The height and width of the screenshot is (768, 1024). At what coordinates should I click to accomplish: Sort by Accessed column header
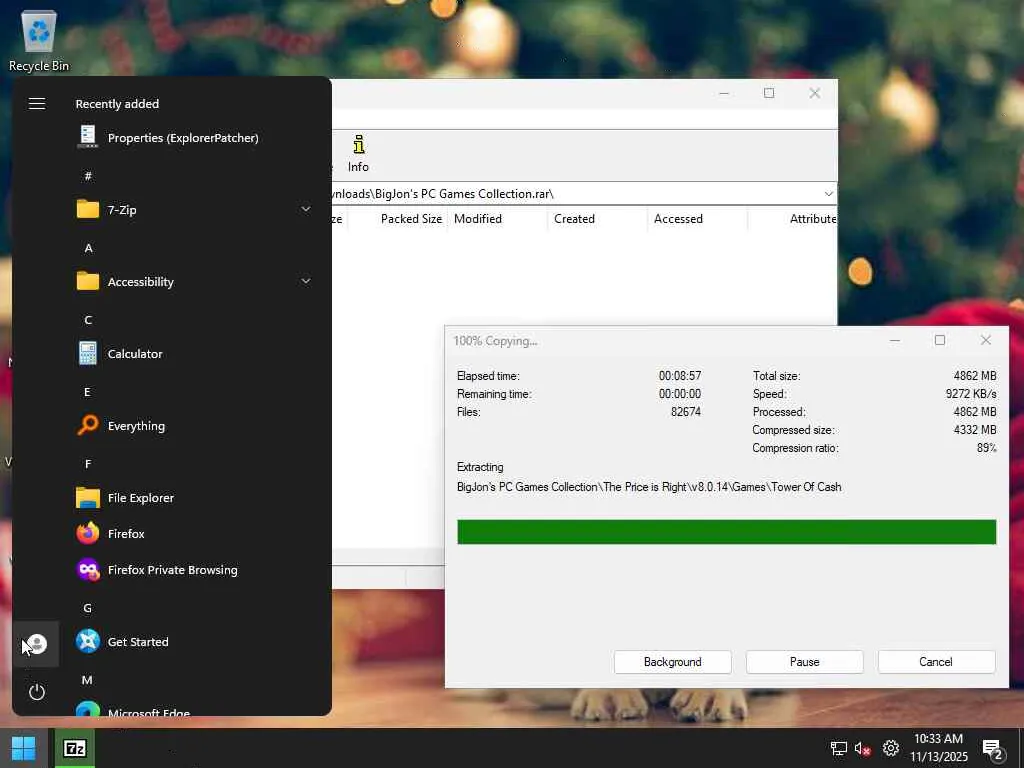click(678, 219)
